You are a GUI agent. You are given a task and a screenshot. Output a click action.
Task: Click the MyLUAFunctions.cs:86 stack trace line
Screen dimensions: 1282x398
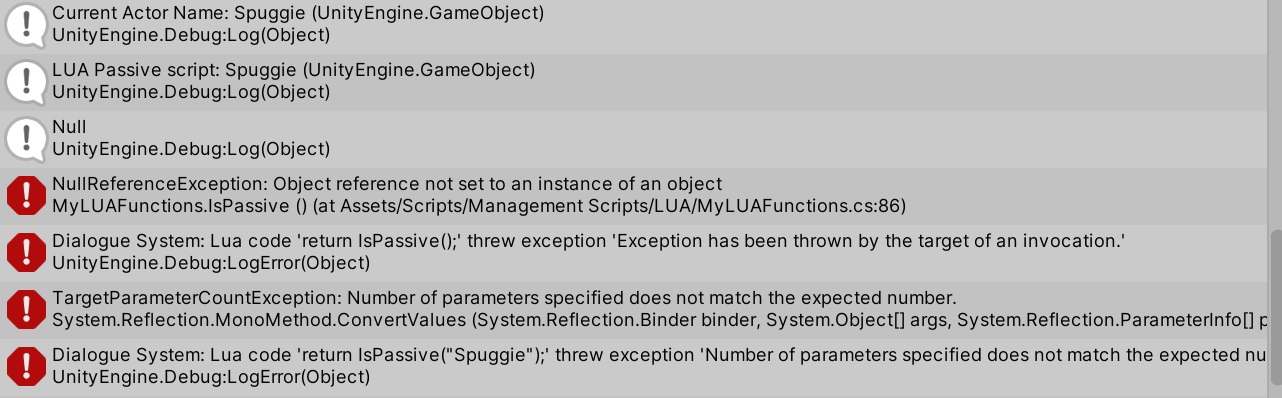pos(479,206)
